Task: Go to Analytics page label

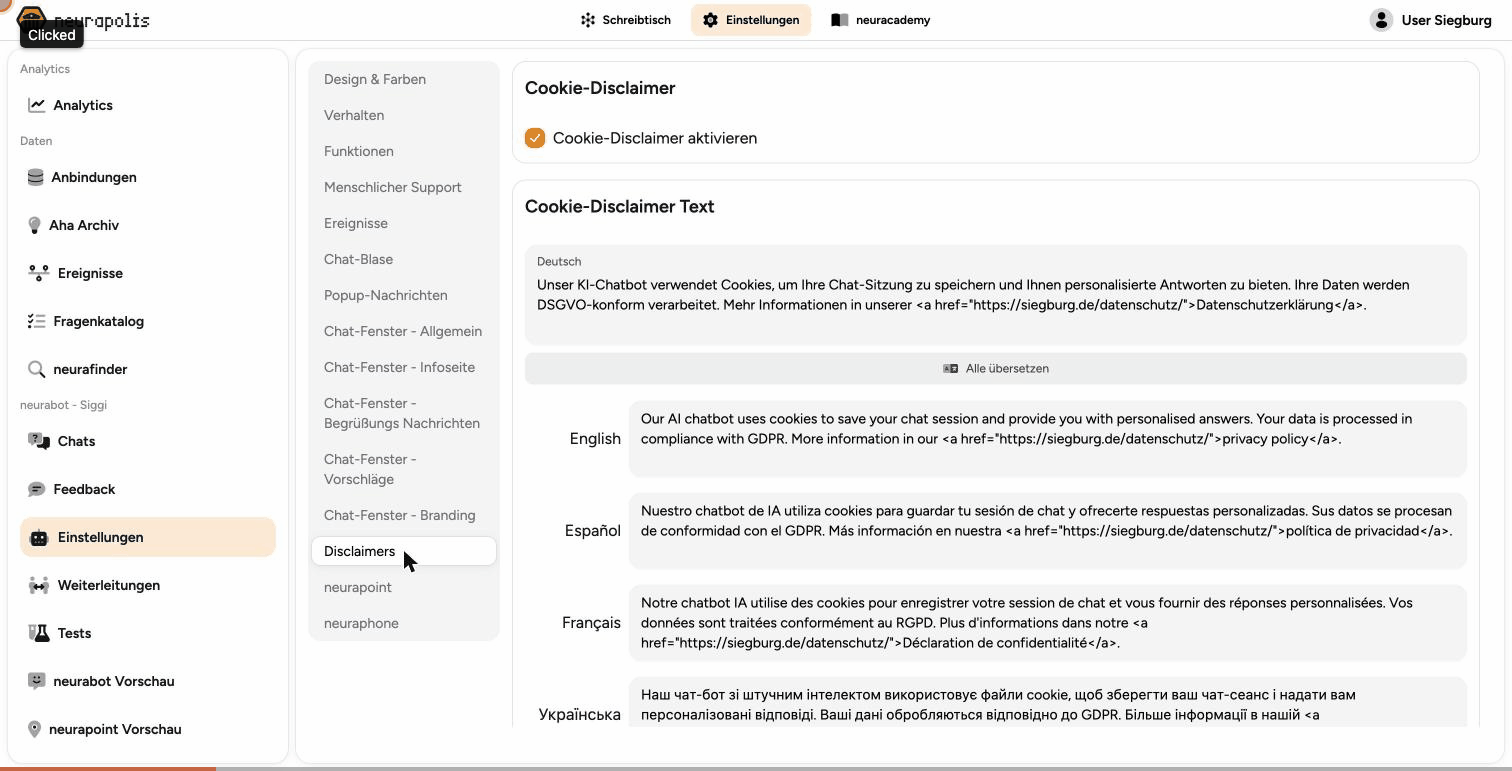Action: (83, 105)
